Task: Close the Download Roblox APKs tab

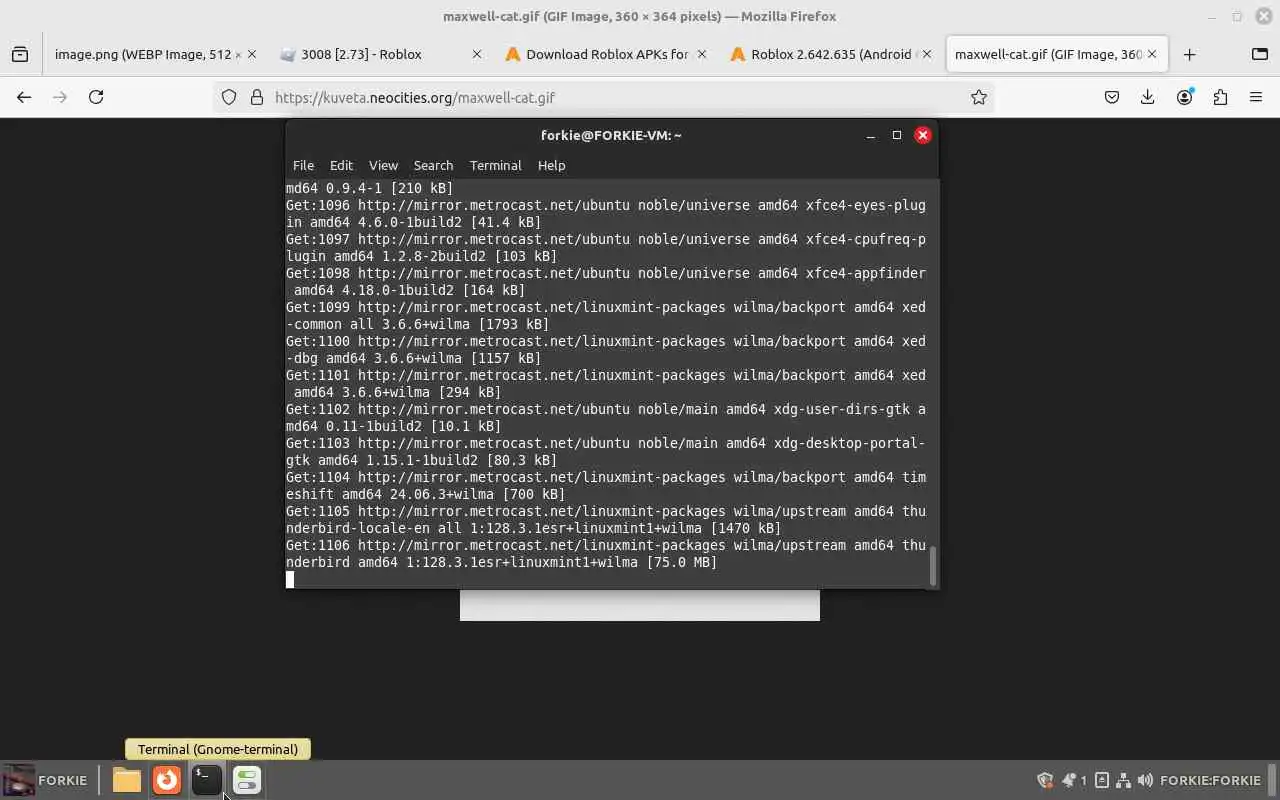Action: point(702,54)
